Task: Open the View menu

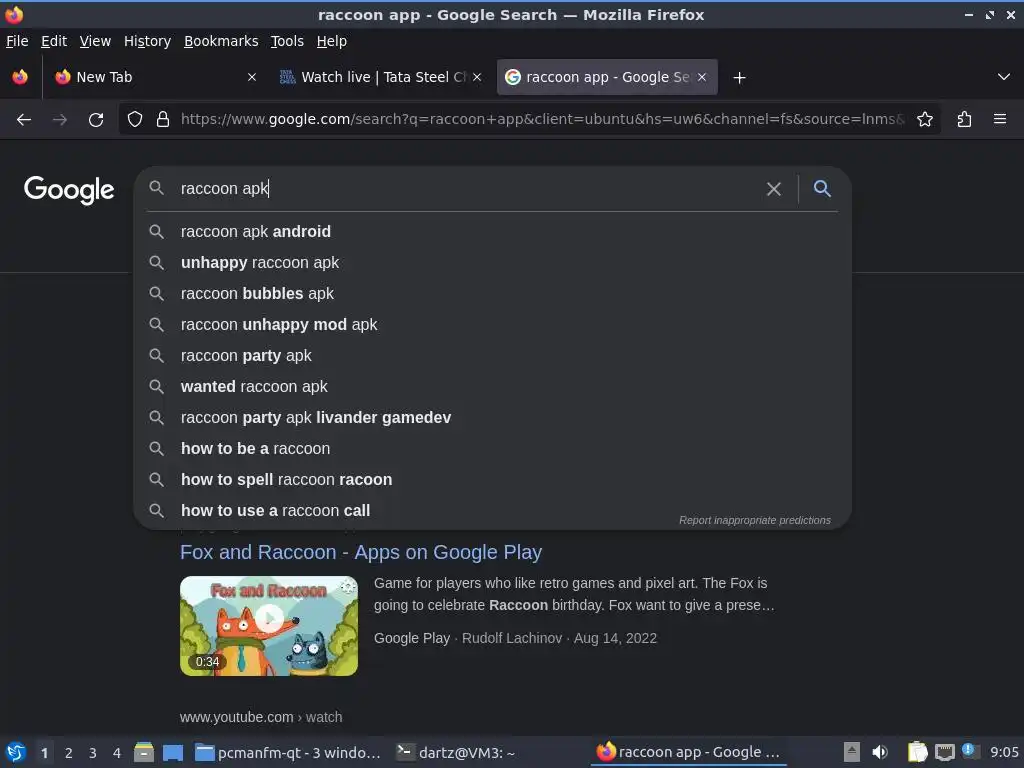Action: 95,41
